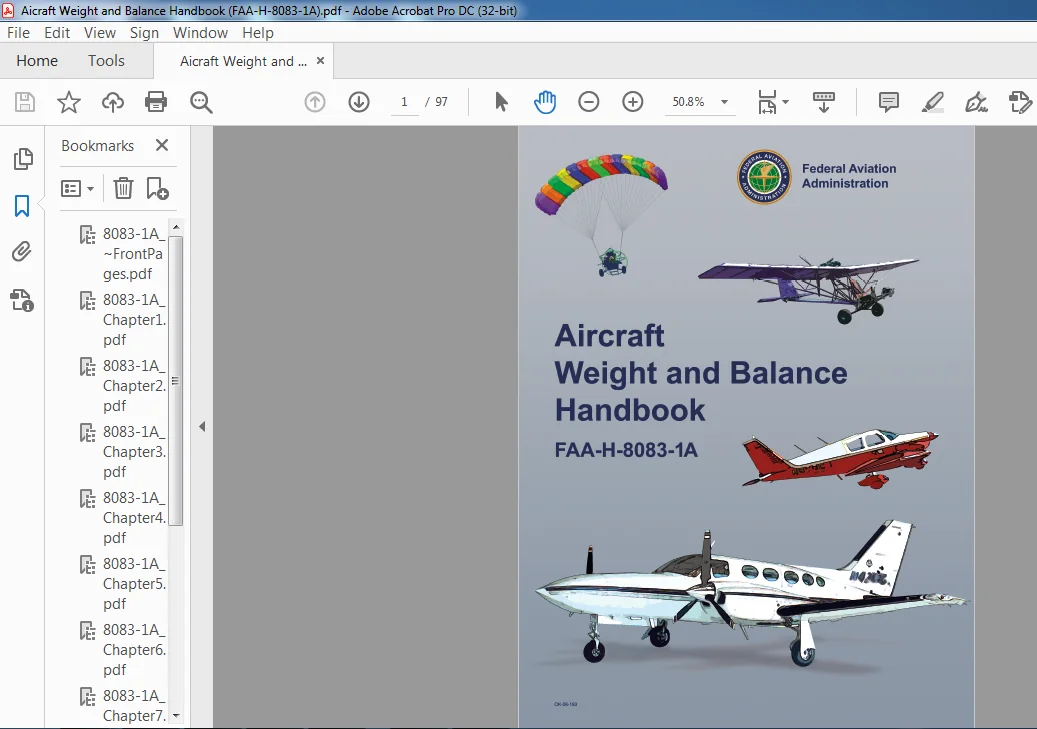Open the Window menu
1037x729 pixels.
(x=200, y=32)
